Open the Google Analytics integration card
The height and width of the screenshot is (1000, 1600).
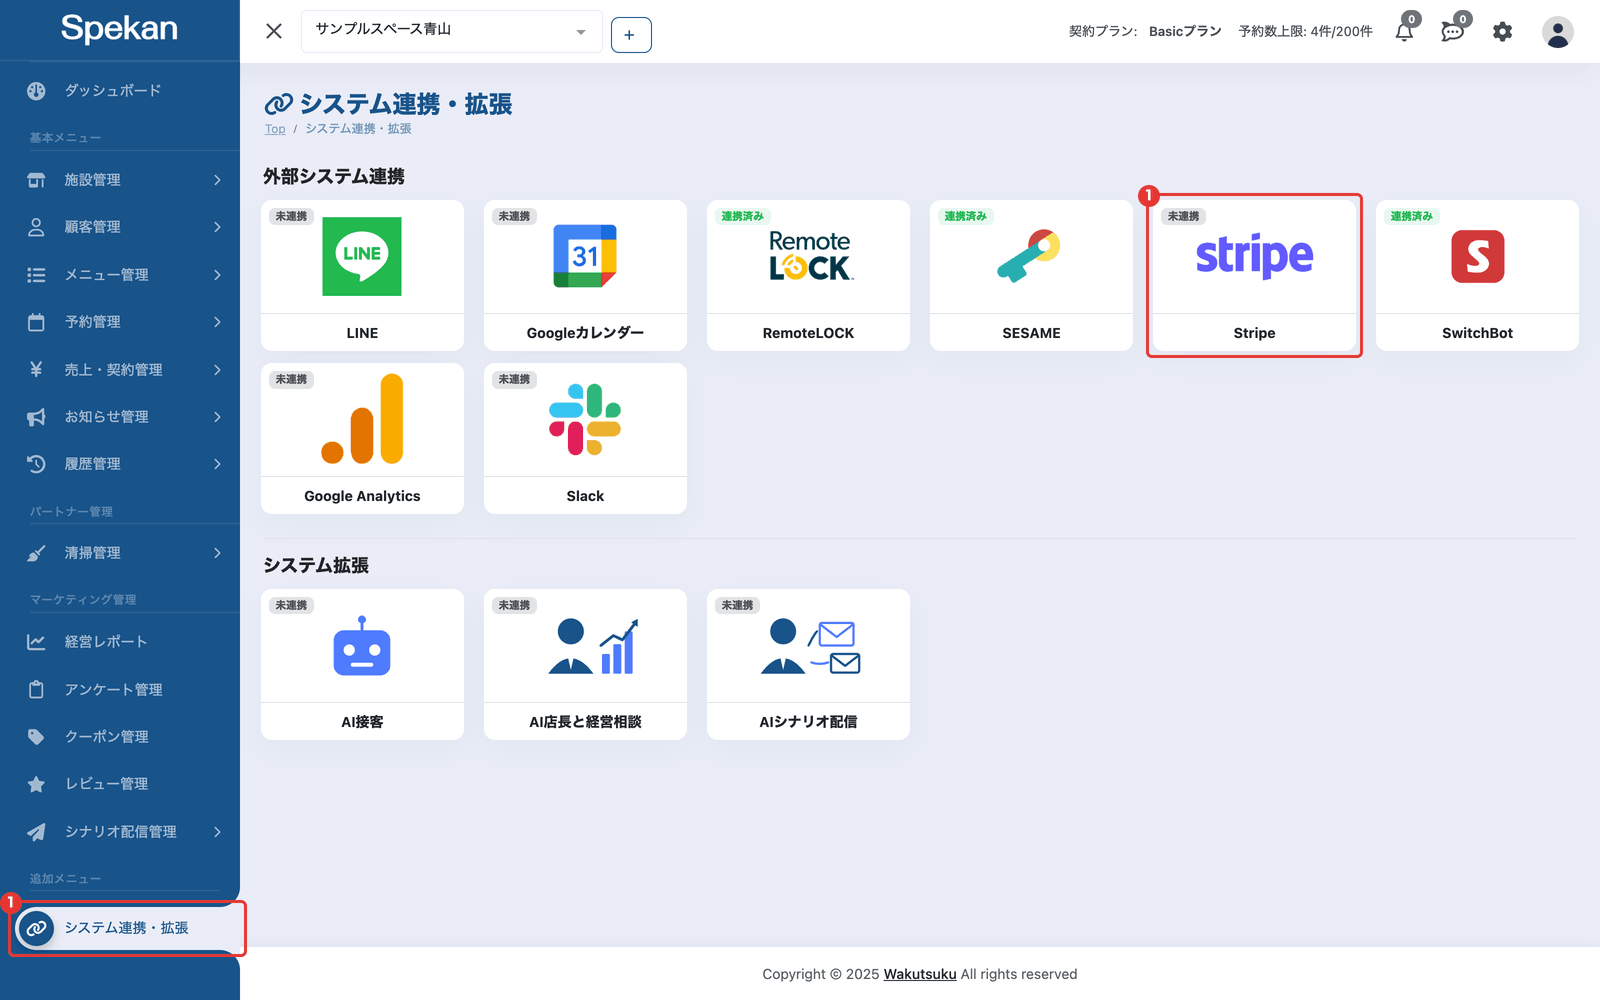point(362,438)
